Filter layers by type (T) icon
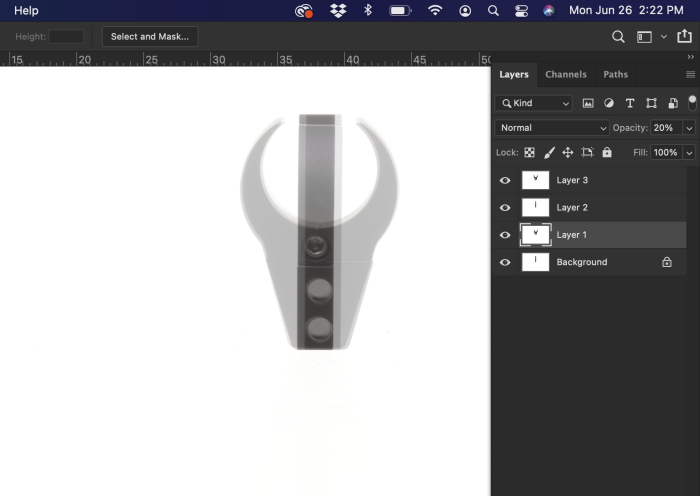This screenshot has width=700, height=496. coord(630,103)
